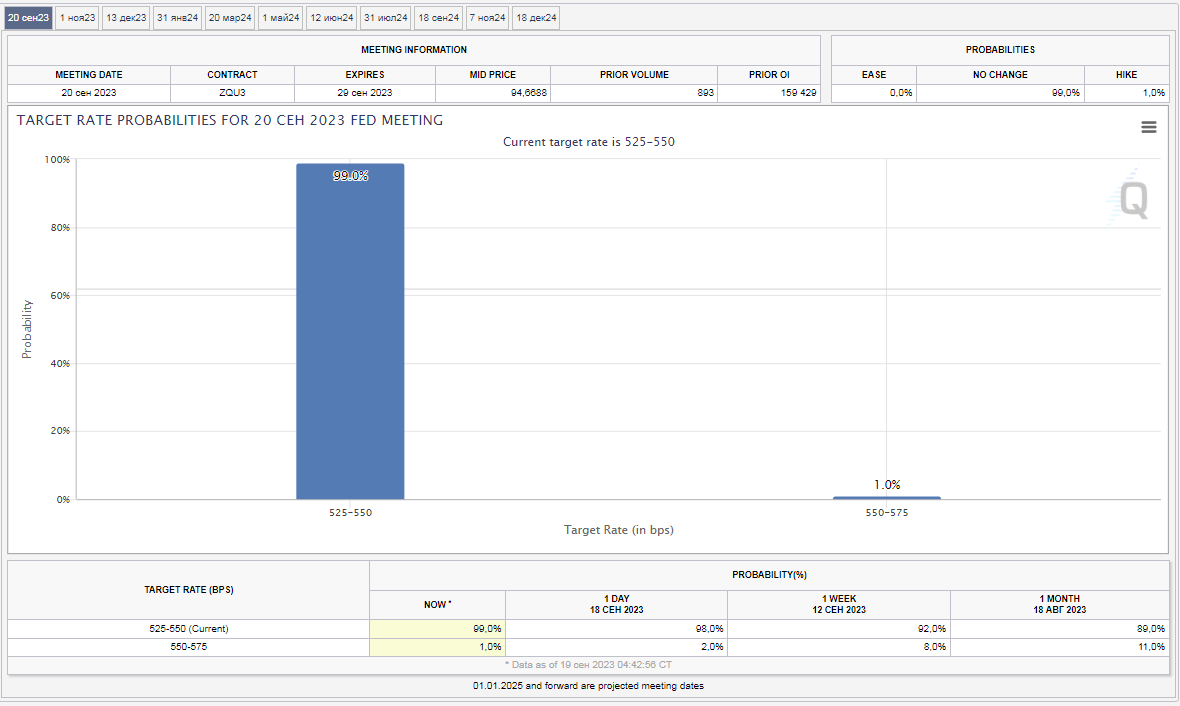Click the mid price value 94,6688
1180x706 pixels.
click(529, 93)
